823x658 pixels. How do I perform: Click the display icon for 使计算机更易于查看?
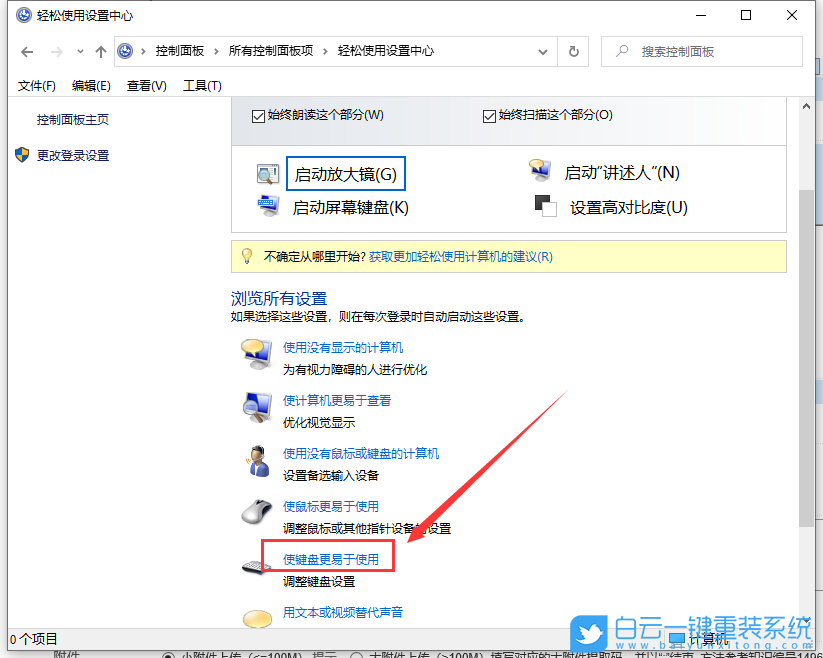click(x=257, y=406)
